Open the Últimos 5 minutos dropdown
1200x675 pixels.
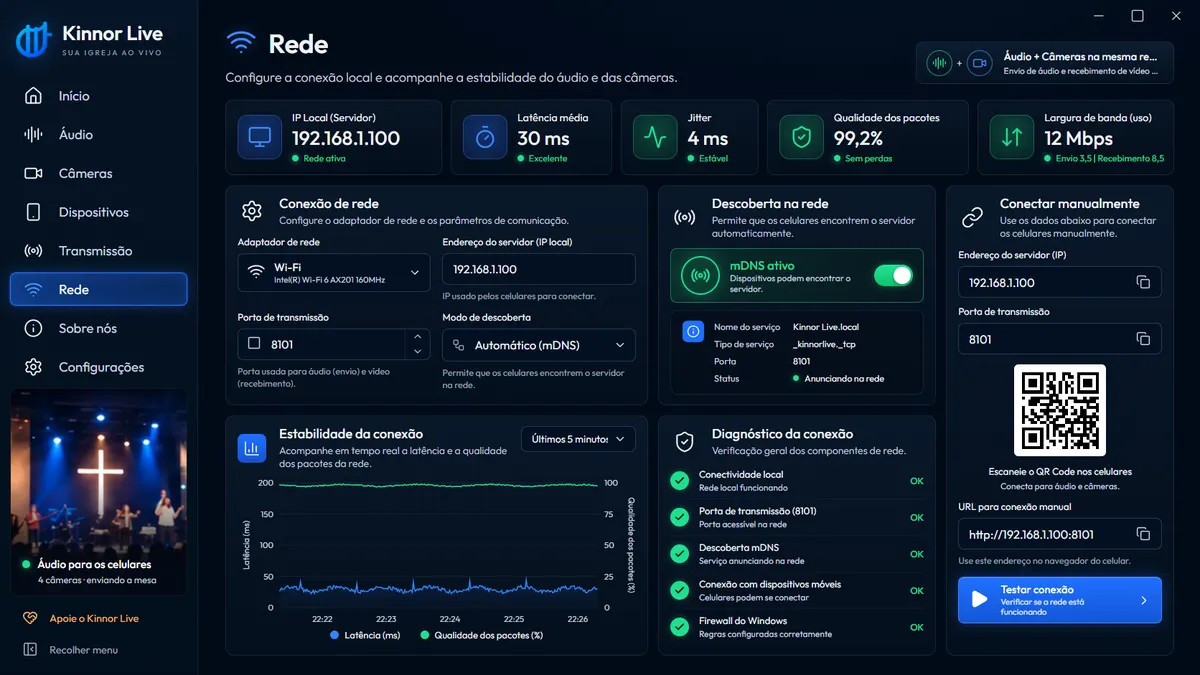578,439
